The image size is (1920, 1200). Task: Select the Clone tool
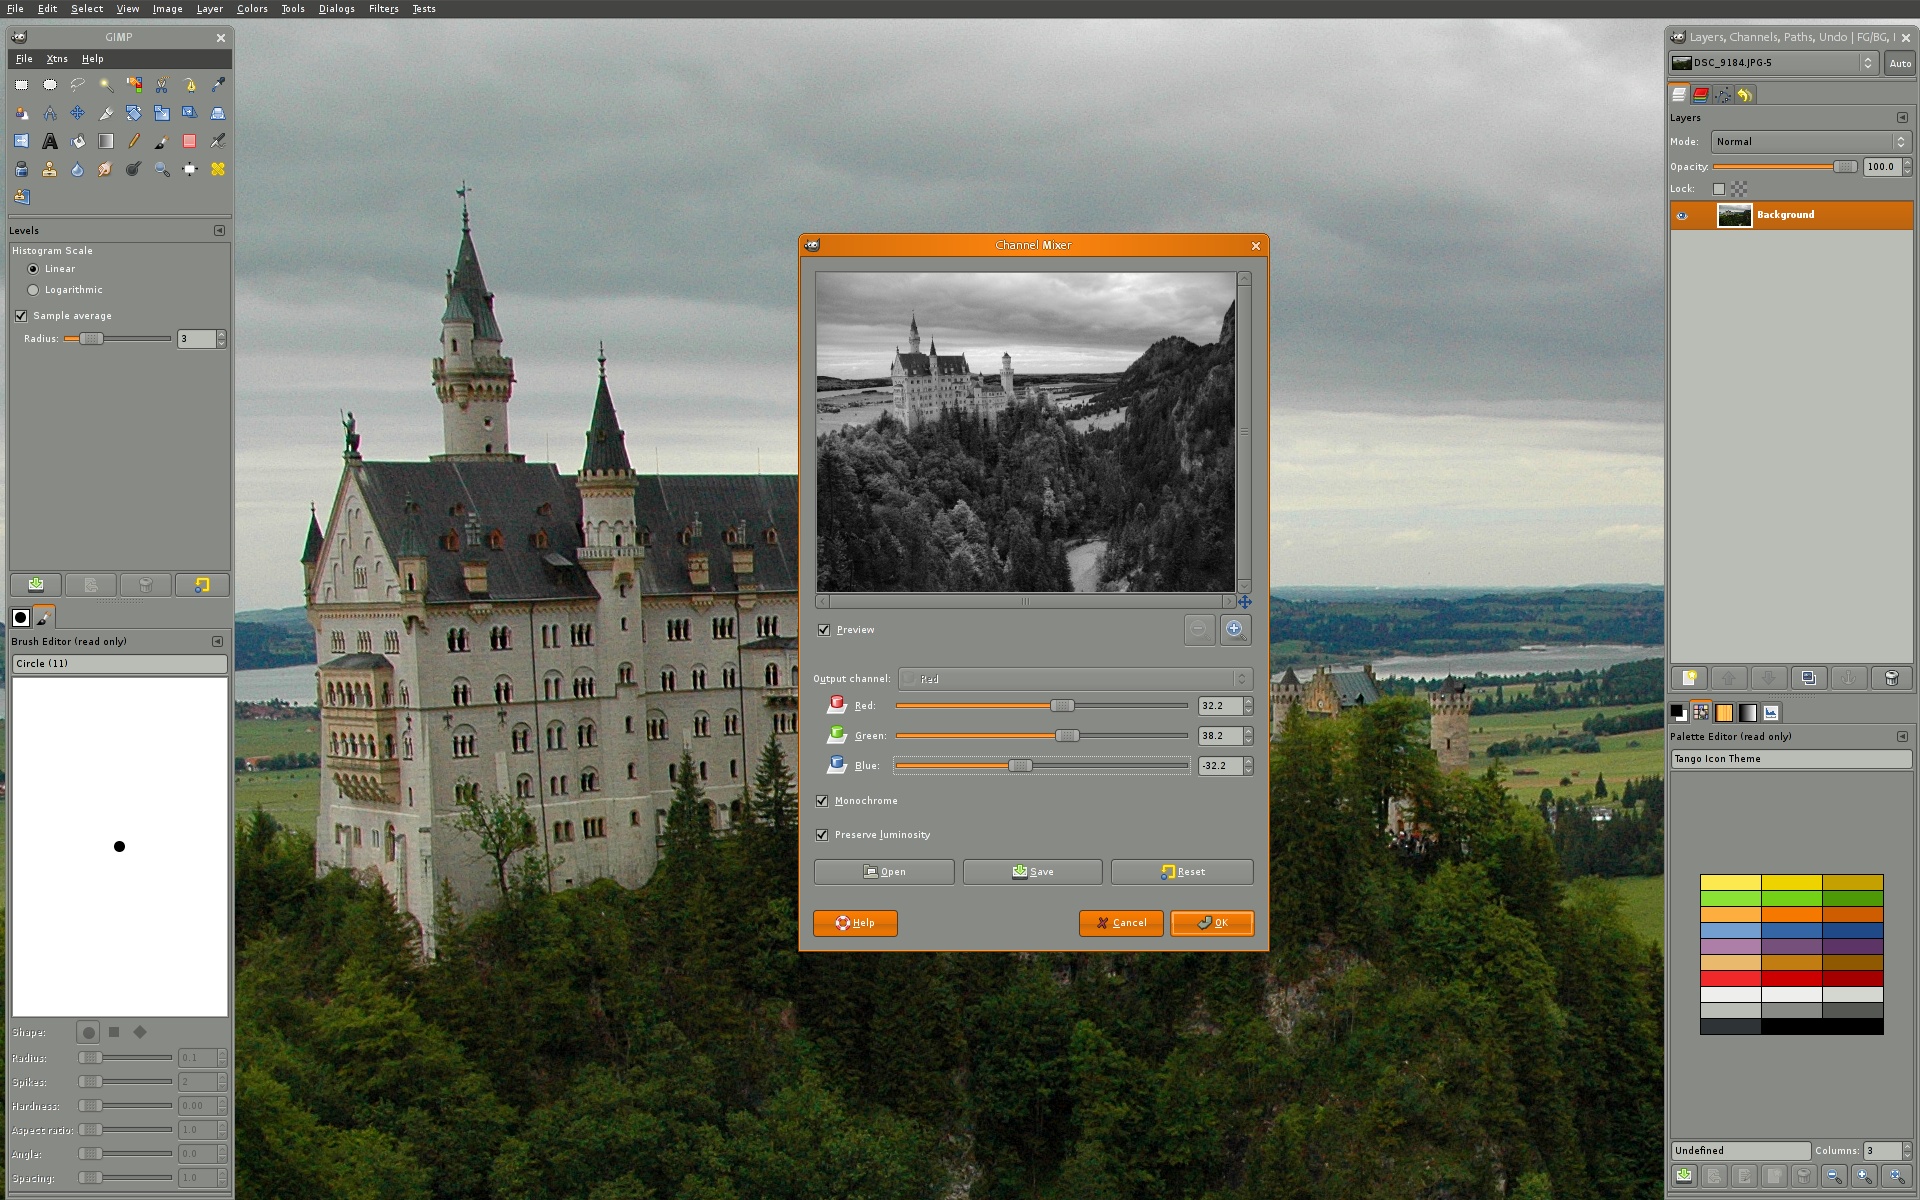pyautogui.click(x=50, y=167)
